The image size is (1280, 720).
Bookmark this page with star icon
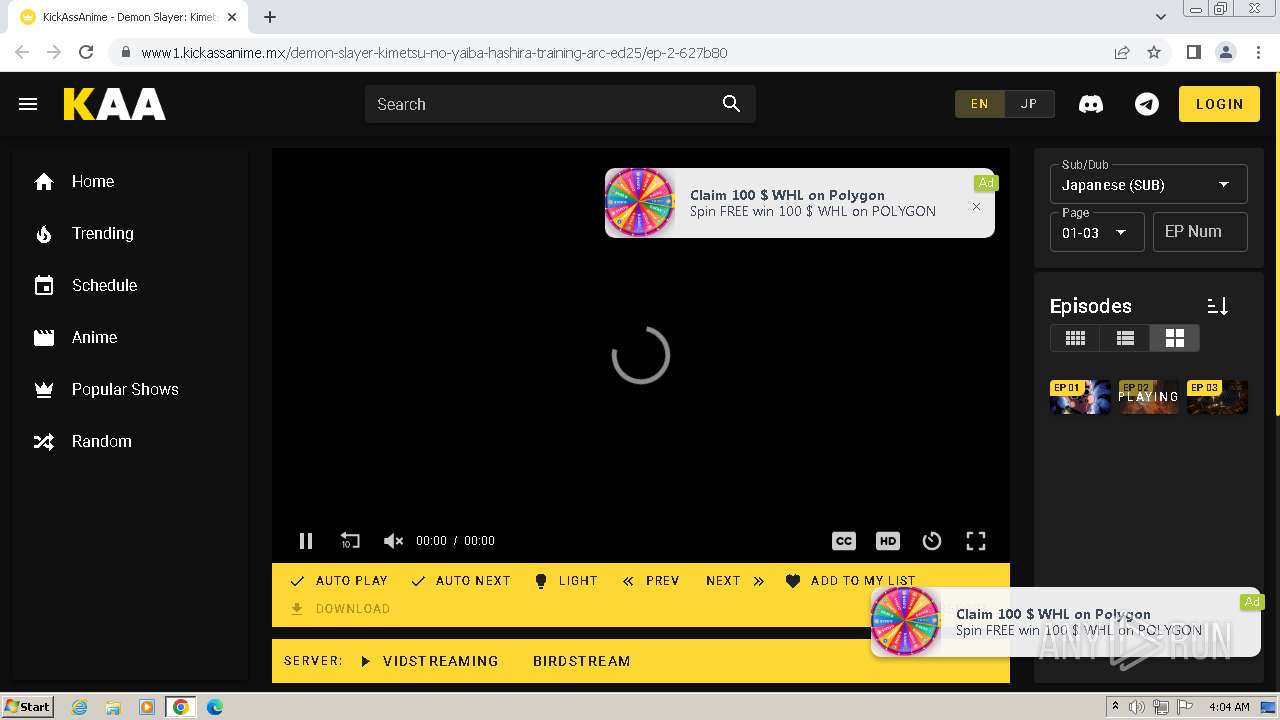coord(1154,52)
